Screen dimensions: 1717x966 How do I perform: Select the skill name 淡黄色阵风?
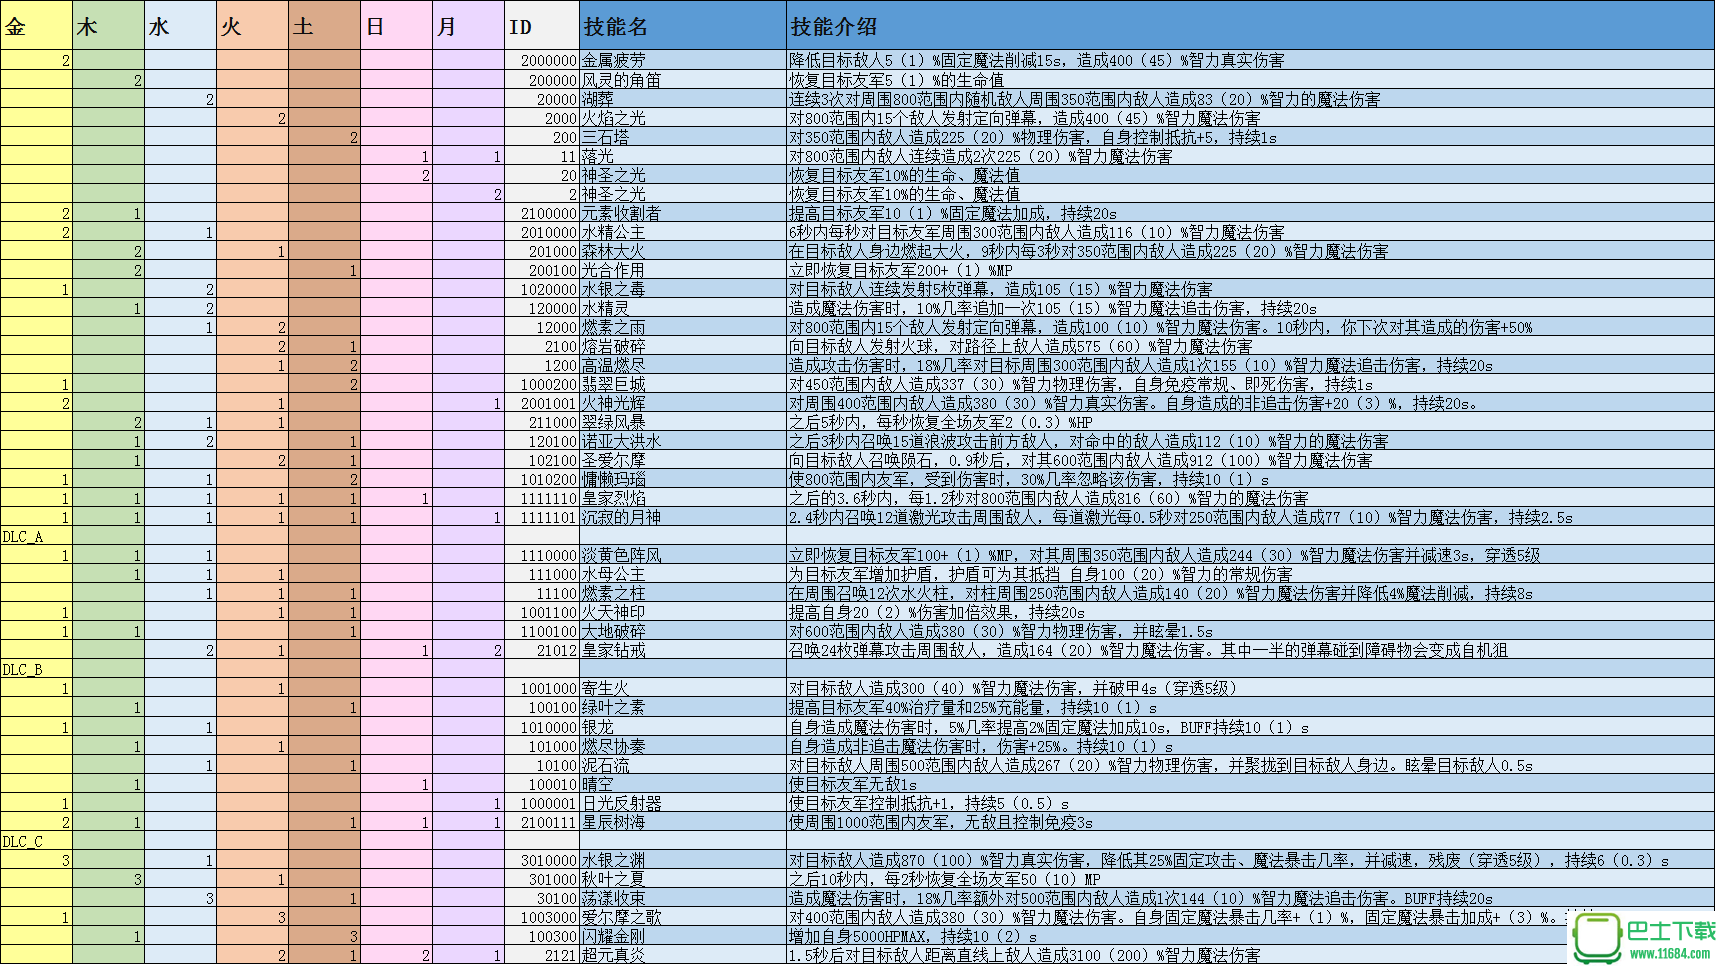point(683,555)
